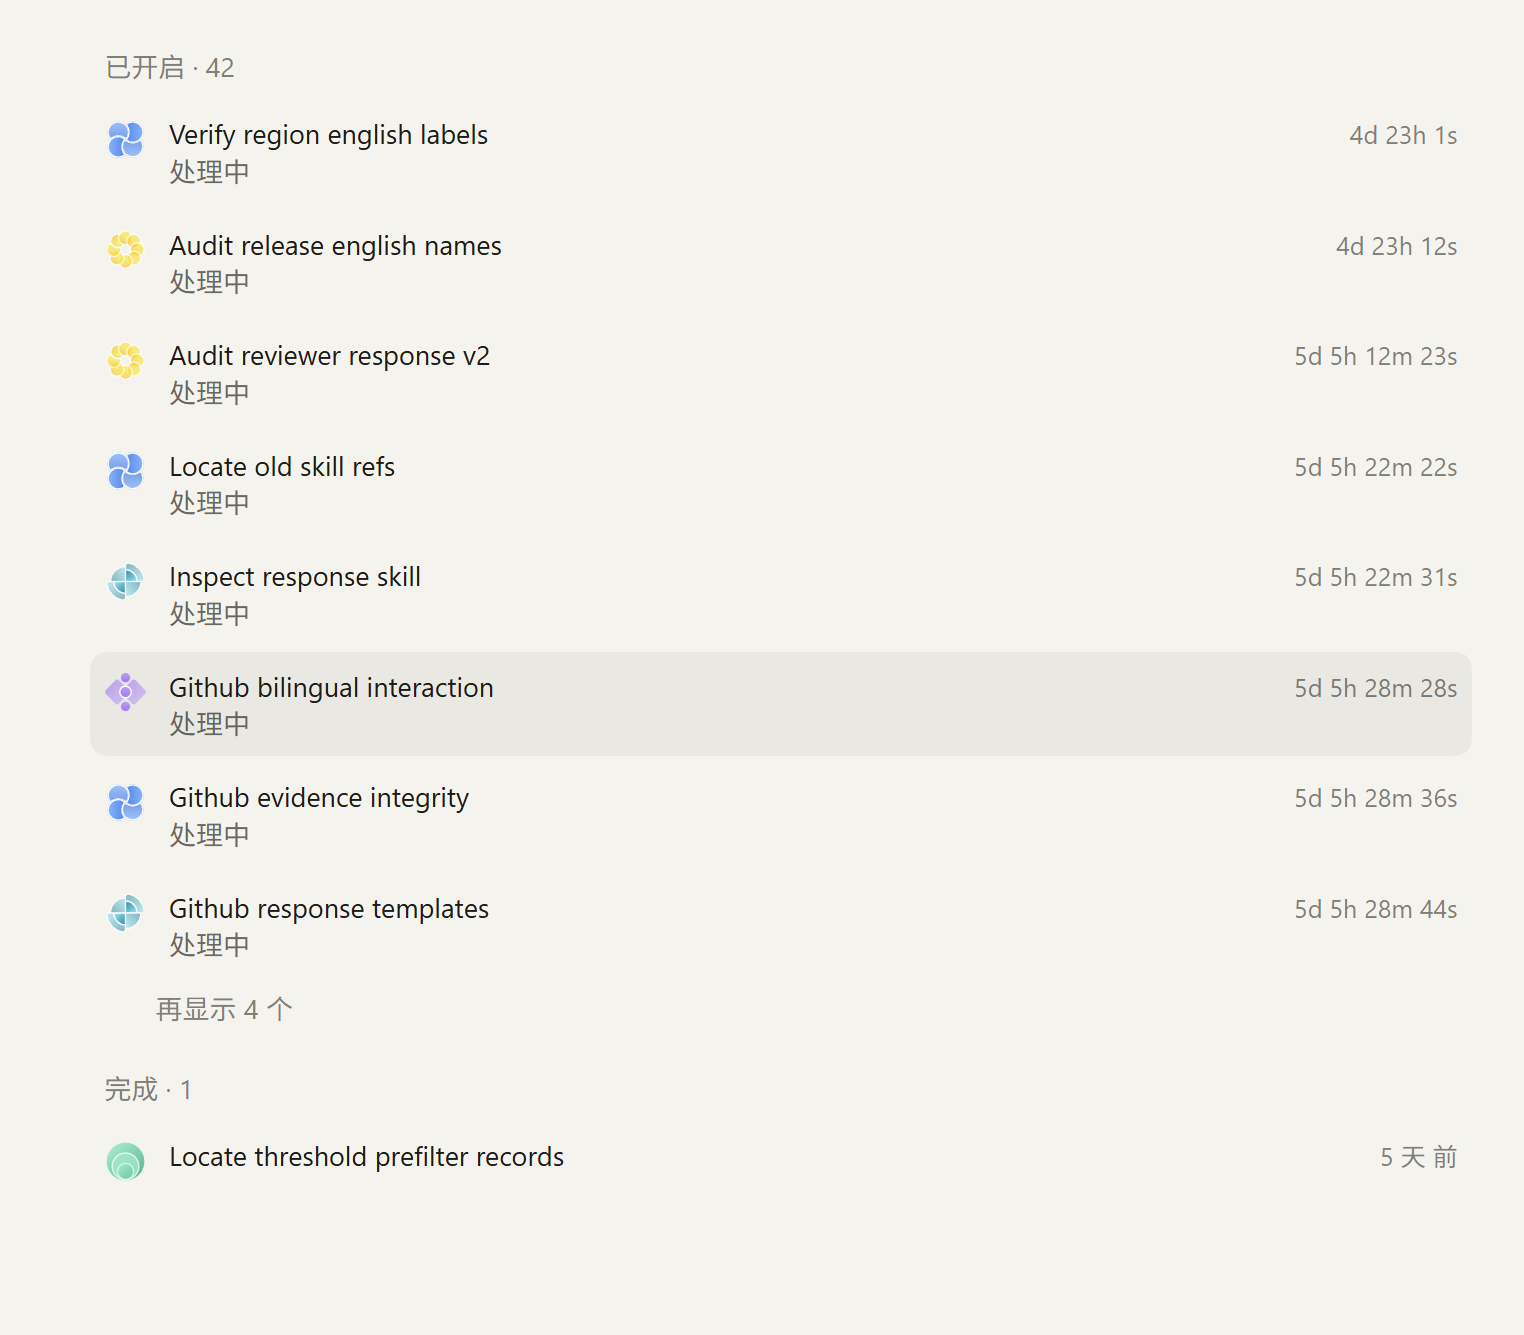Click the 已开启 · 42 section header
This screenshot has height=1335, width=1524.
tap(170, 67)
